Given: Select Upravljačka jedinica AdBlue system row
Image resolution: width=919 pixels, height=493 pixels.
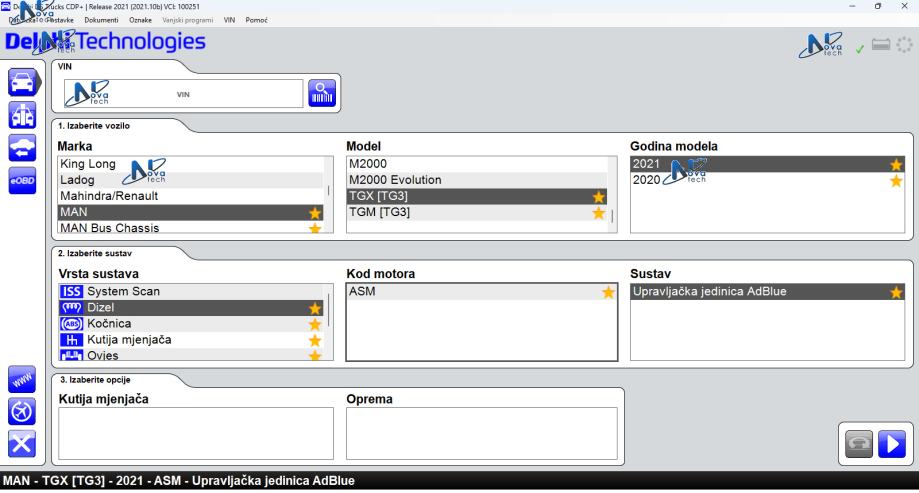Looking at the screenshot, I should (x=767, y=291).
